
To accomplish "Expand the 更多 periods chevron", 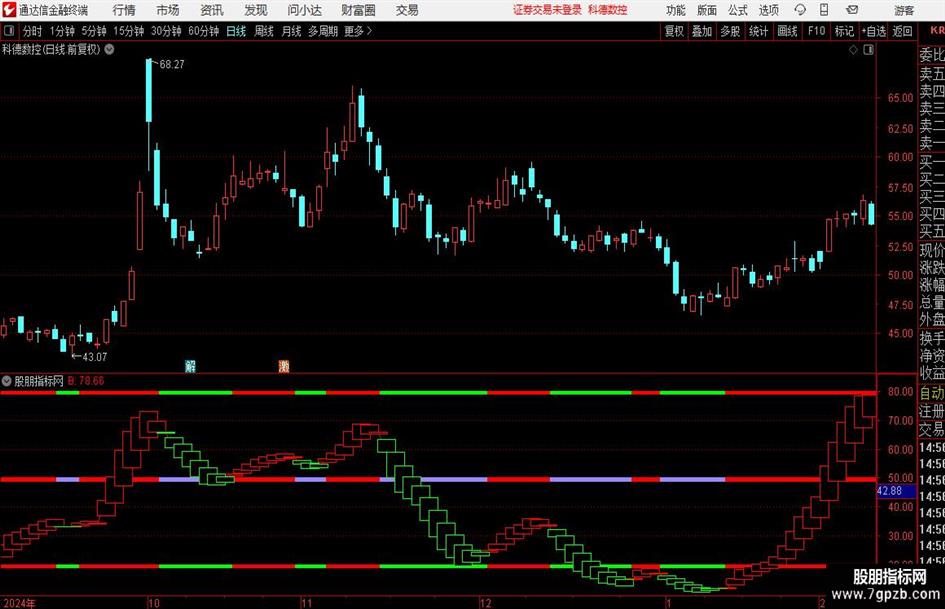I will click(x=369, y=31).
